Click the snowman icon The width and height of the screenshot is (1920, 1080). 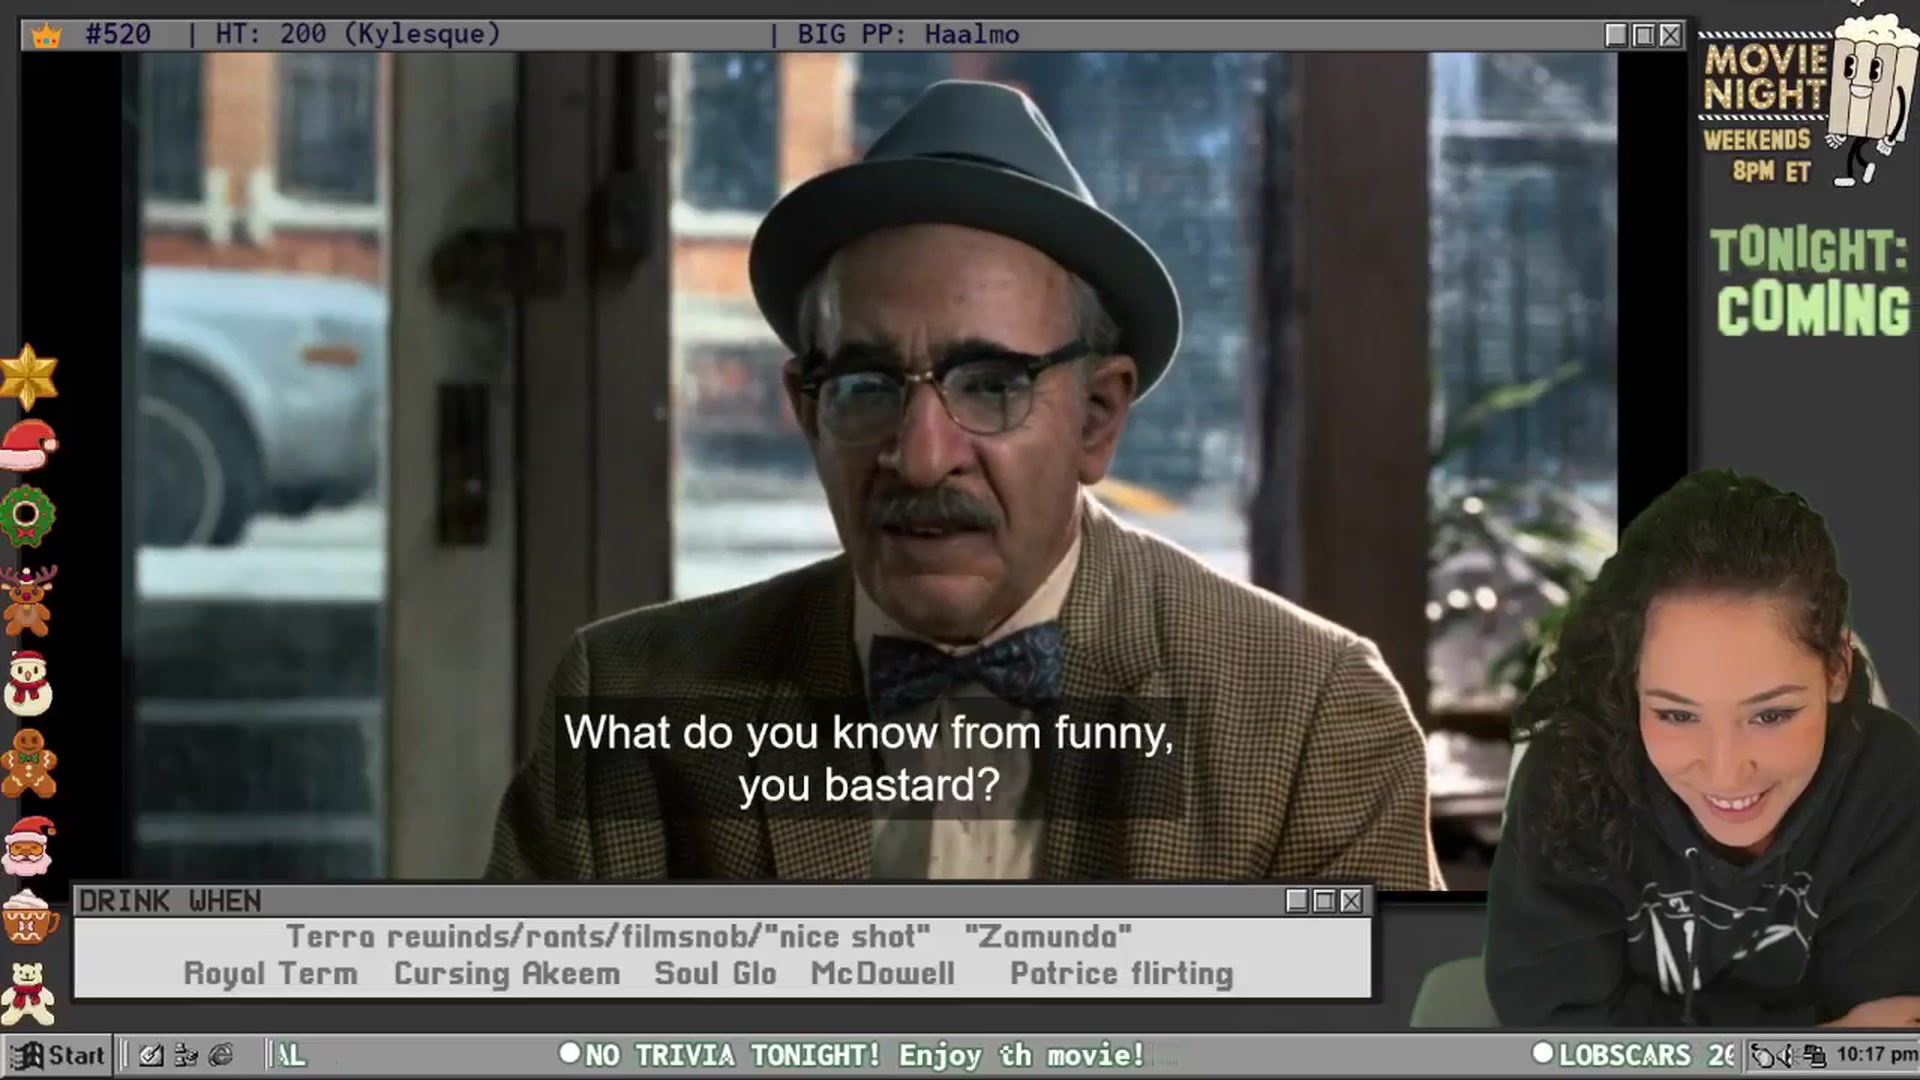(28, 683)
